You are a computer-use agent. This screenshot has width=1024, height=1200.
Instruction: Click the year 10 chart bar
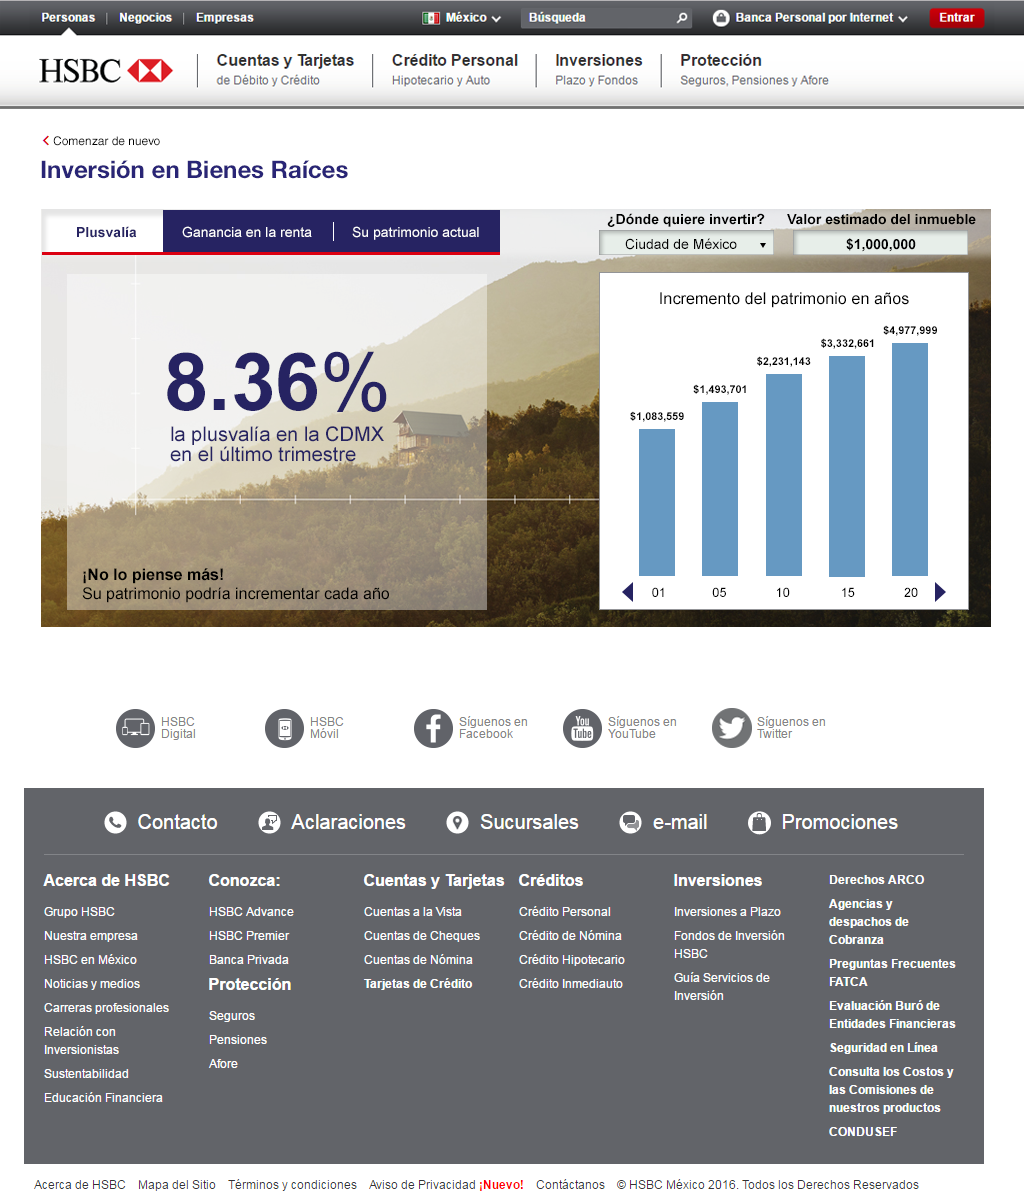click(x=784, y=475)
